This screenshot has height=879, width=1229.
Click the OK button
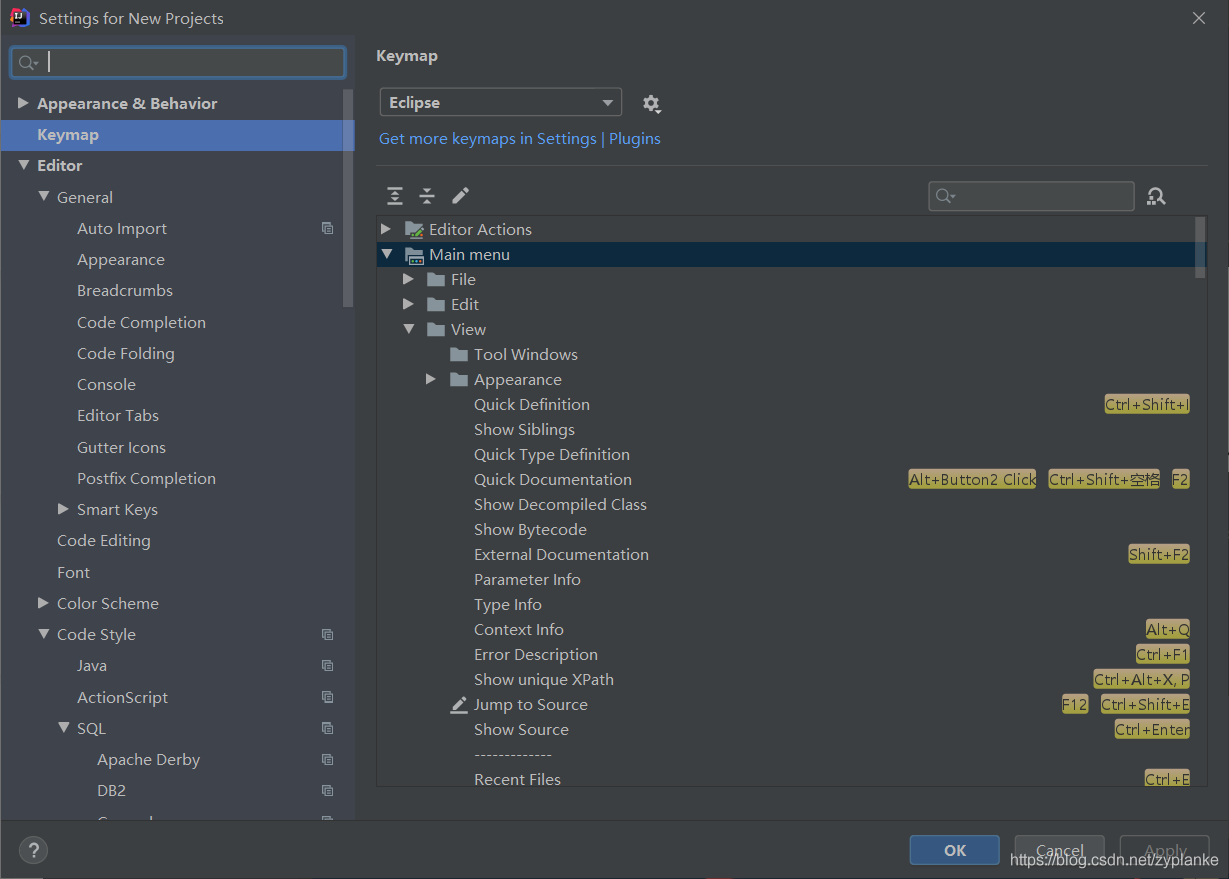954,850
